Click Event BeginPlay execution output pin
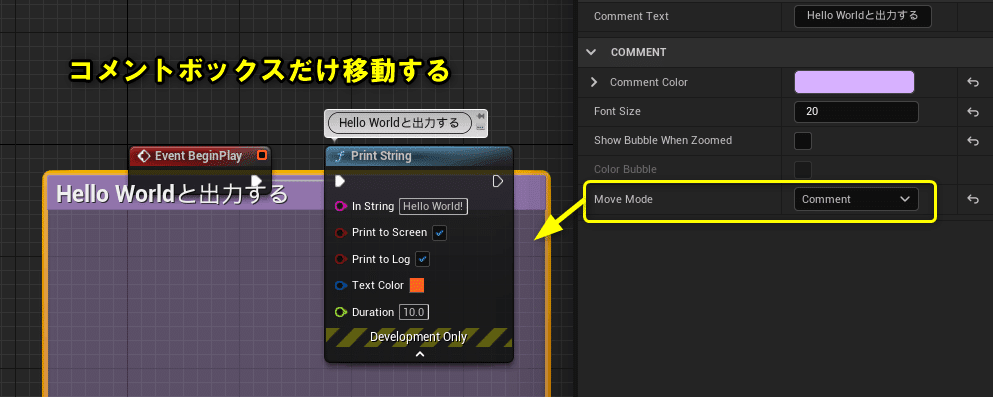Image resolution: width=993 pixels, height=397 pixels. click(x=255, y=181)
